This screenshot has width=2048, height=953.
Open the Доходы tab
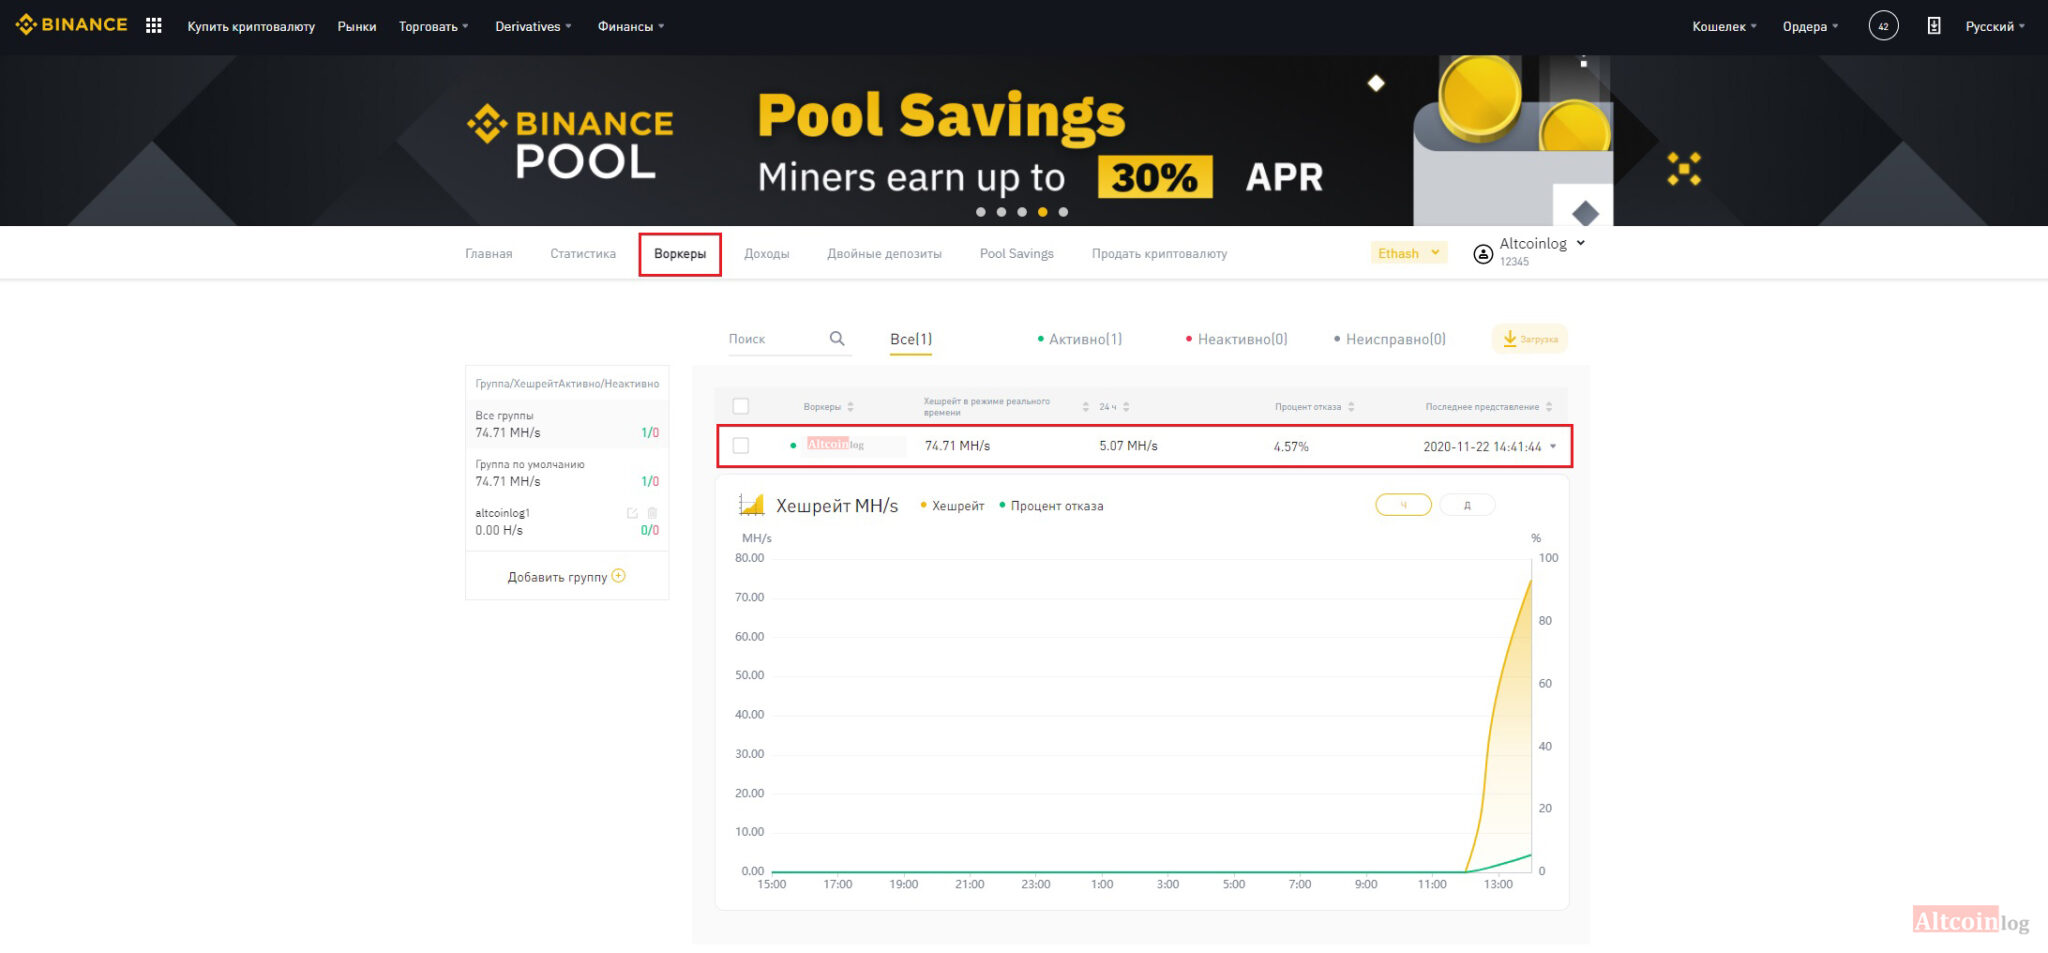(x=767, y=253)
